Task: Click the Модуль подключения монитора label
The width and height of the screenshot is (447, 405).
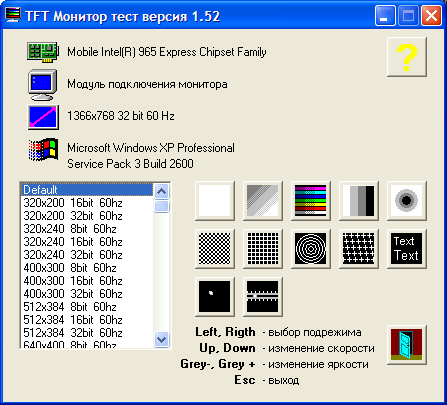Action: (x=147, y=84)
